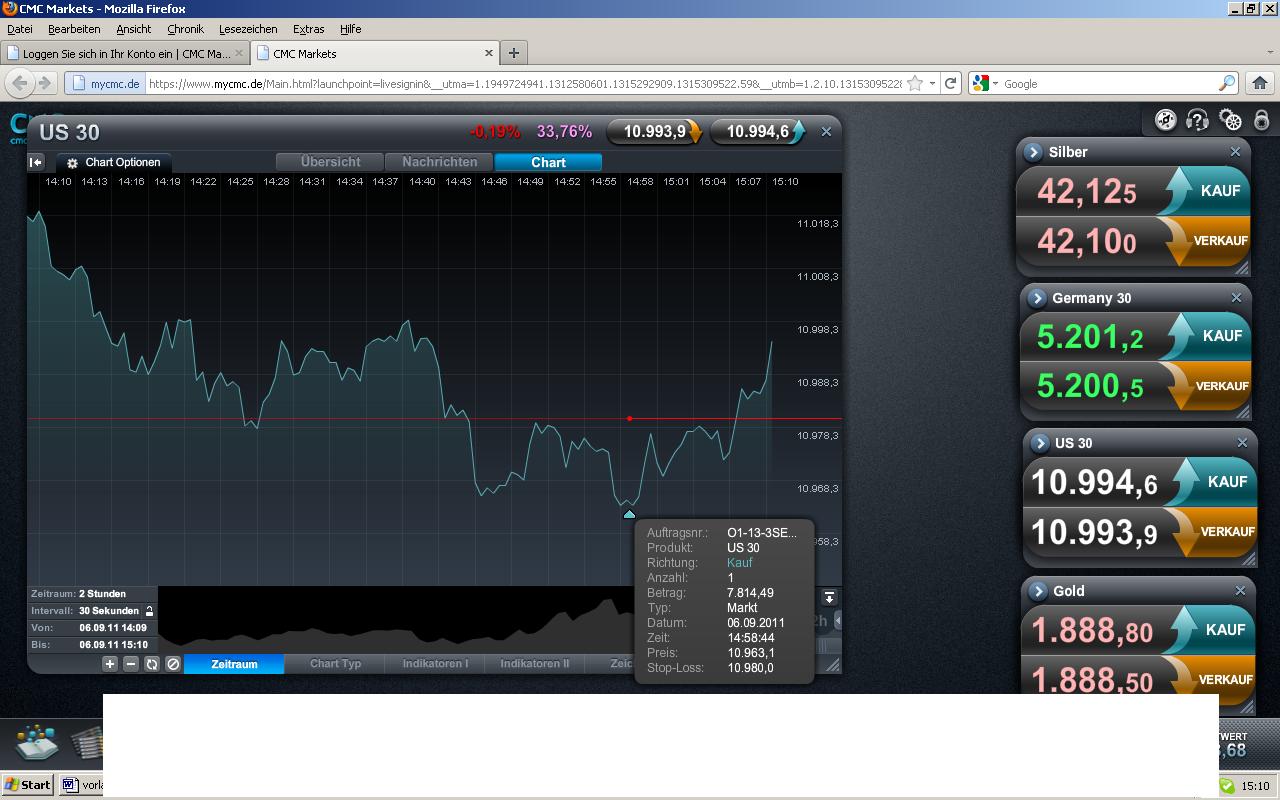The image size is (1280, 800).
Task: Open platform settings gears icon
Action: [x=1231, y=121]
